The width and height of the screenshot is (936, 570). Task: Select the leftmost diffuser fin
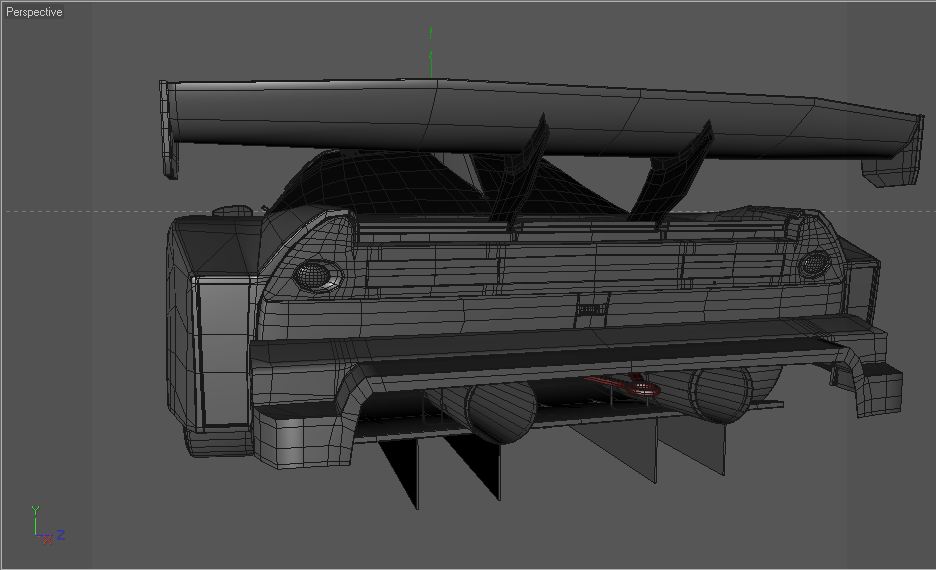coord(399,474)
